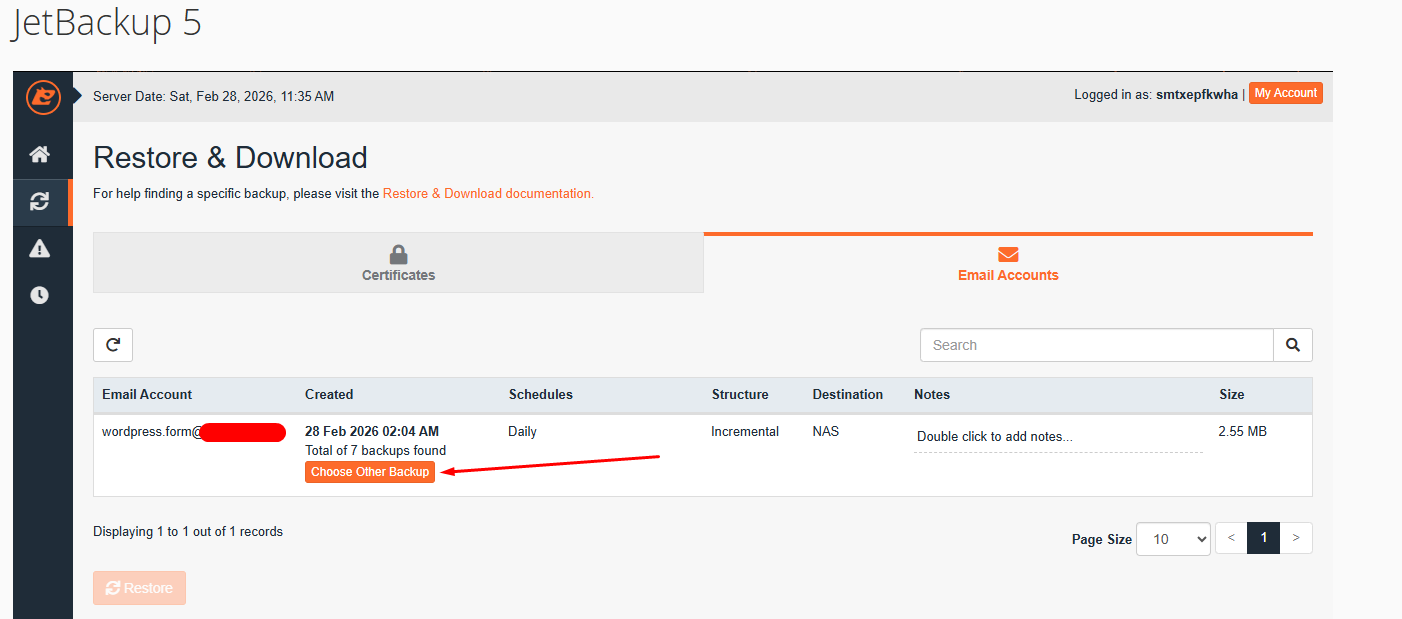The height and width of the screenshot is (619, 1402).
Task: Select page 1 in the pagination
Action: [x=1263, y=538]
